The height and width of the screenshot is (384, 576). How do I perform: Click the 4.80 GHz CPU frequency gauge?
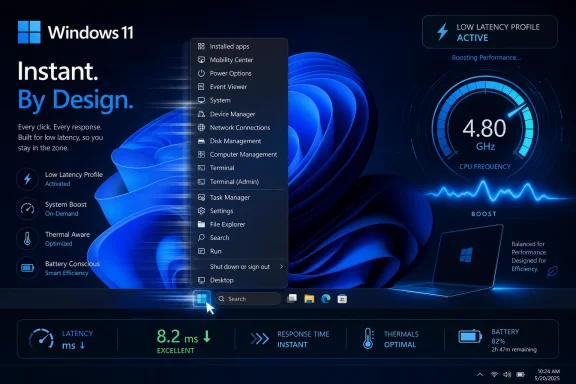coord(485,127)
